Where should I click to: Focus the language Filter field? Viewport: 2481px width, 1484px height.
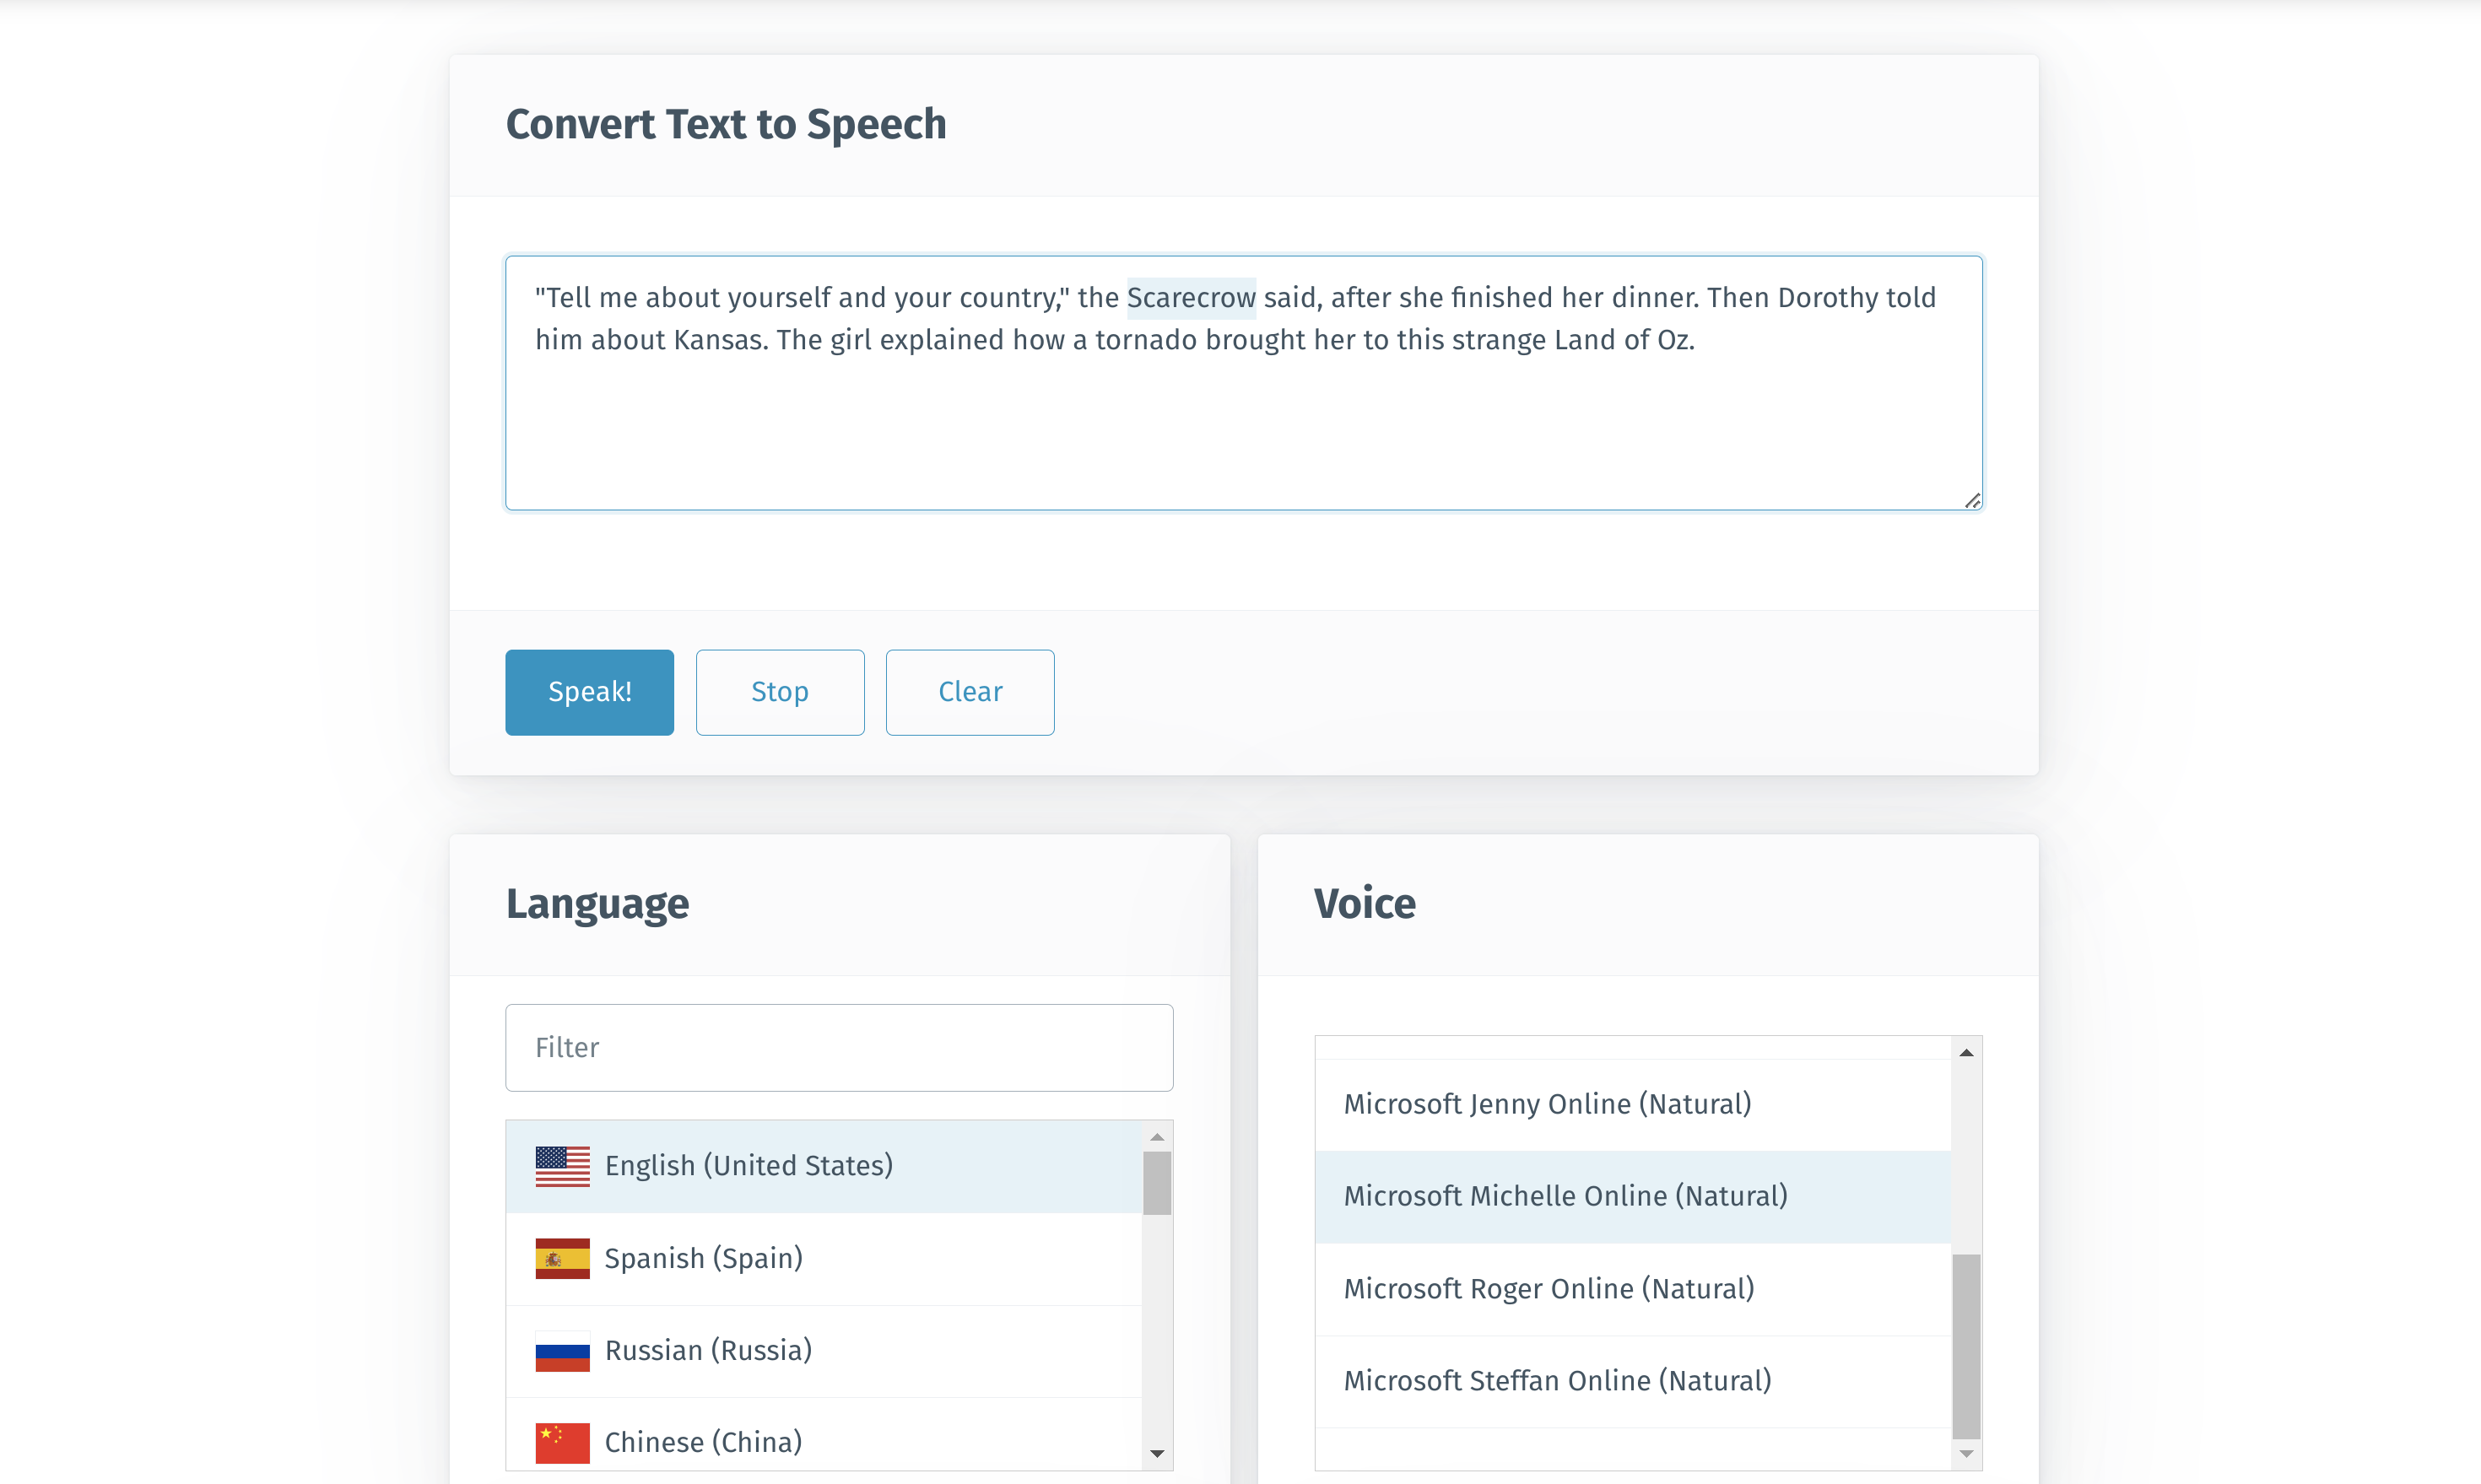click(838, 1047)
